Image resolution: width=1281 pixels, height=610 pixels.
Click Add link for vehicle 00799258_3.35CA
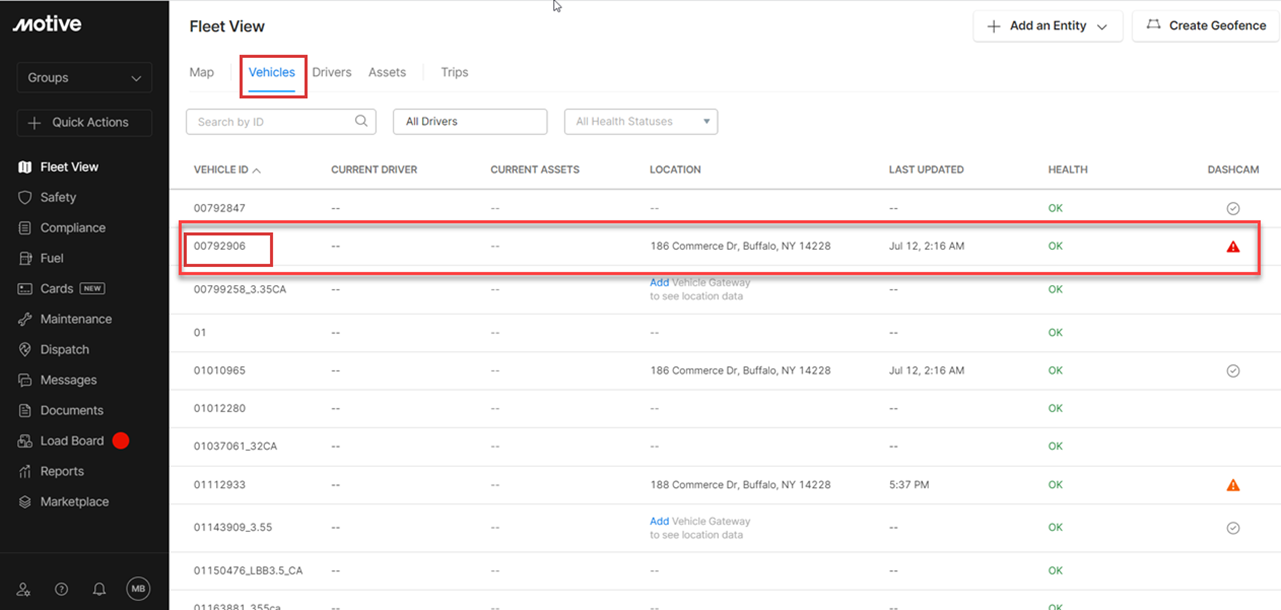point(659,283)
